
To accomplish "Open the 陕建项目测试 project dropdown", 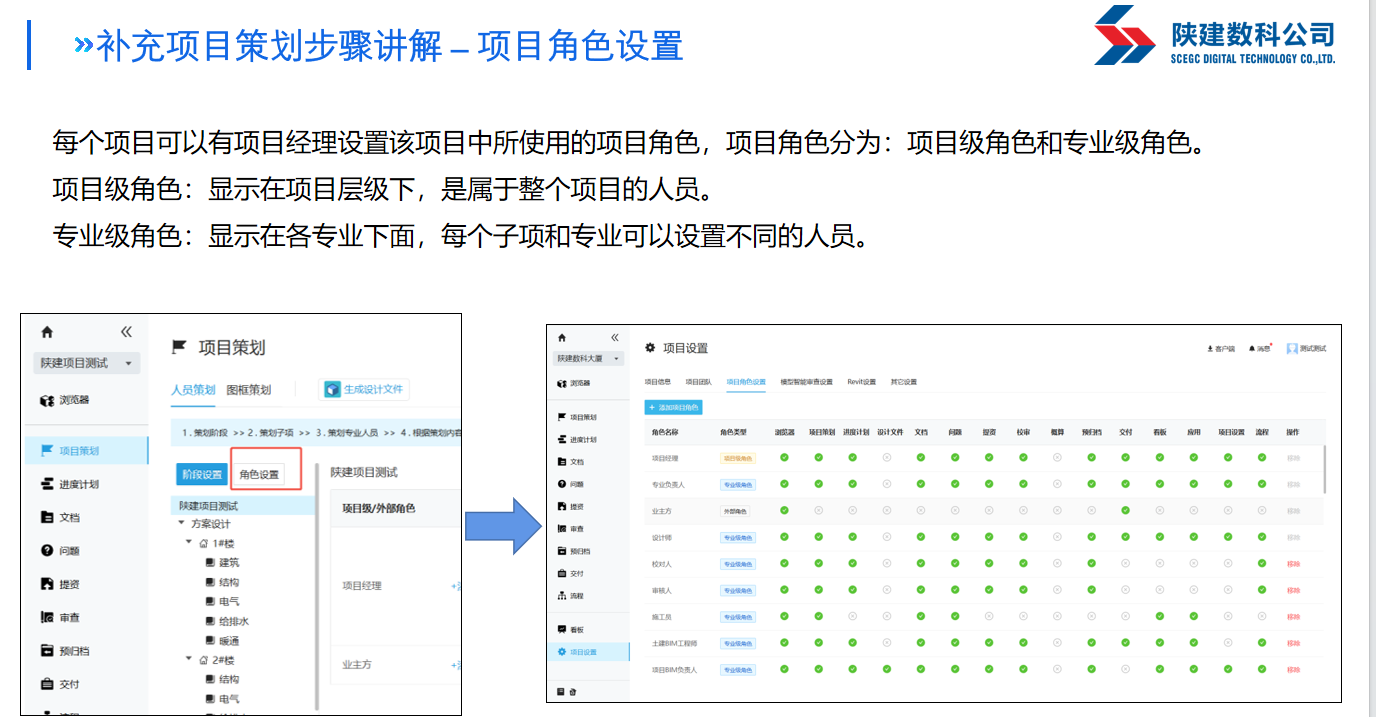I will 87,363.
